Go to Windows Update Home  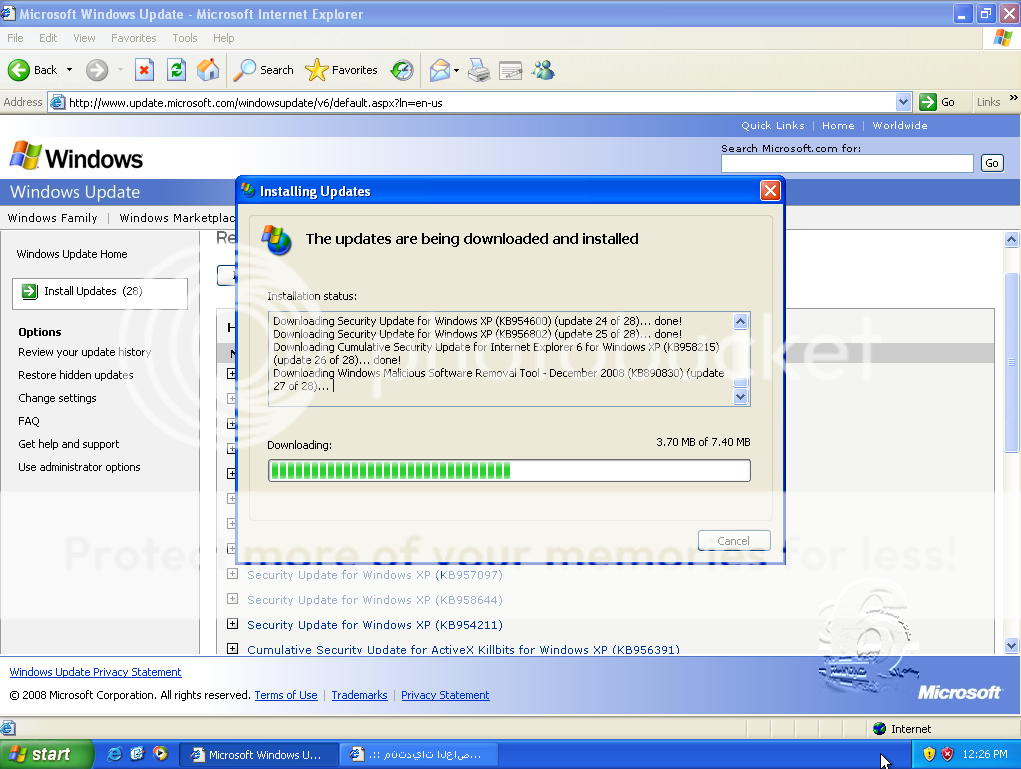(x=72, y=254)
